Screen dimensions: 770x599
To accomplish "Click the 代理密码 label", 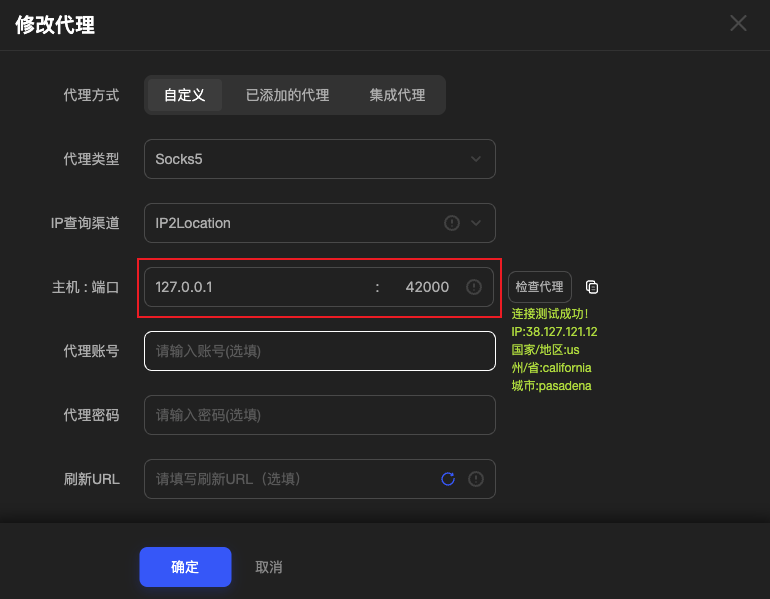I will pyautogui.click(x=91, y=415).
